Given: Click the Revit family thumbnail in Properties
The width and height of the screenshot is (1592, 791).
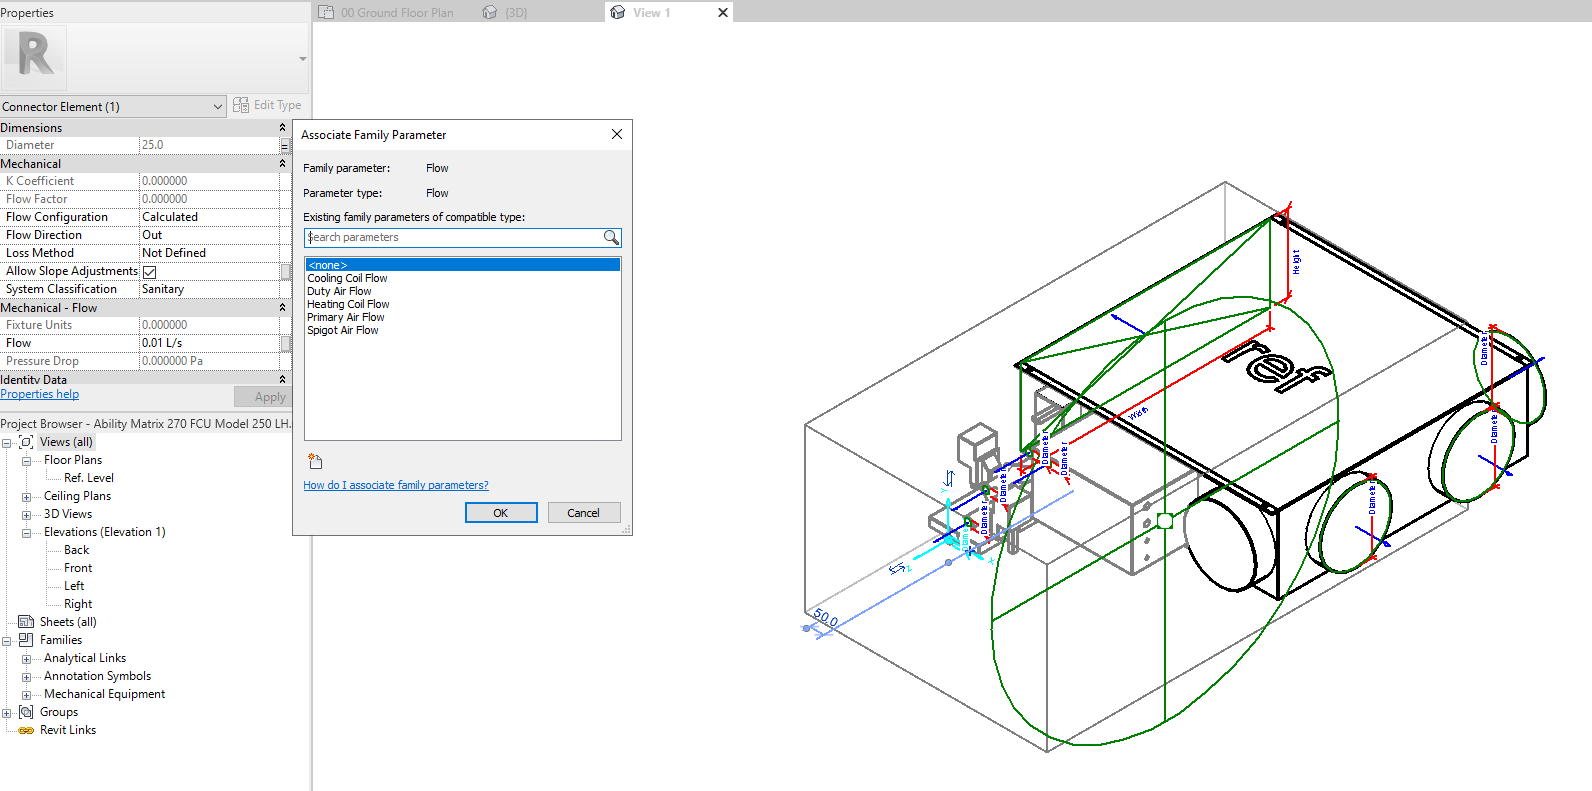Looking at the screenshot, I should coord(34,57).
